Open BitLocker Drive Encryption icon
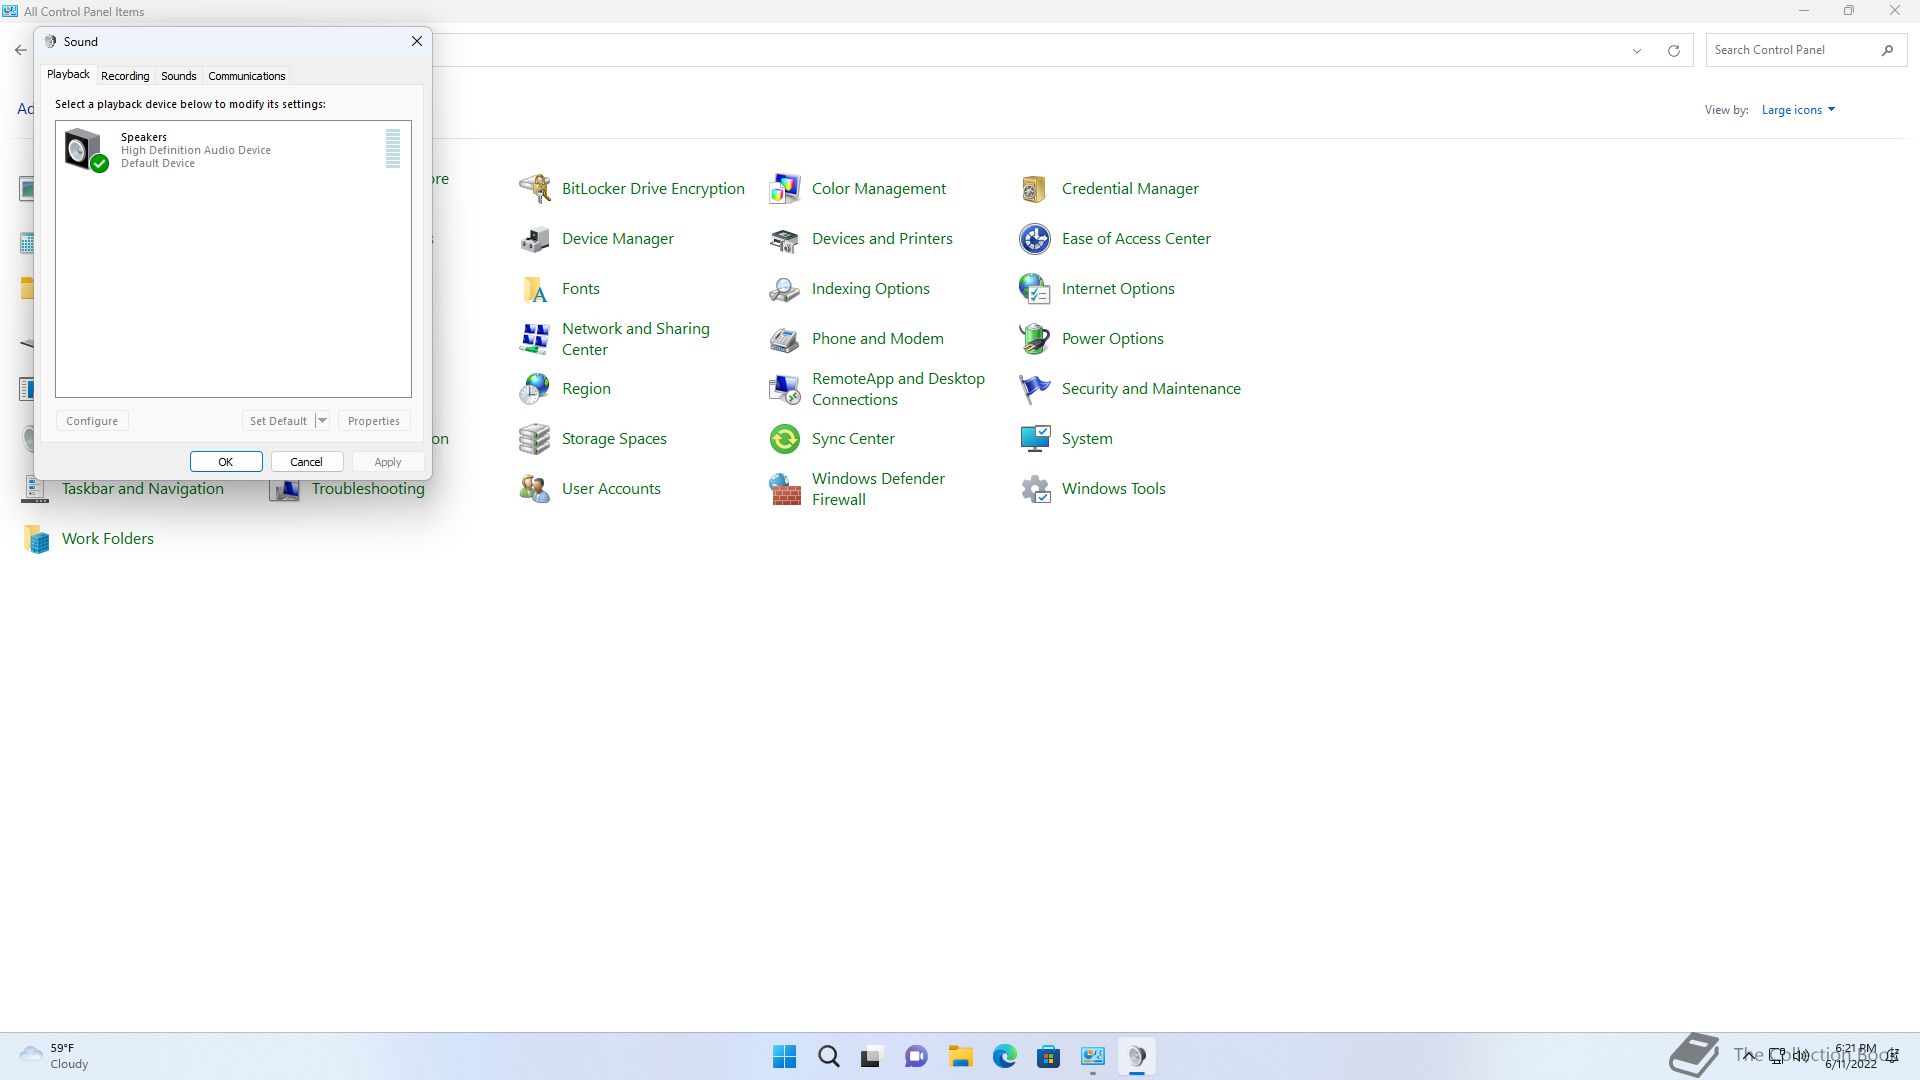Image resolution: width=1920 pixels, height=1080 pixels. (x=535, y=188)
